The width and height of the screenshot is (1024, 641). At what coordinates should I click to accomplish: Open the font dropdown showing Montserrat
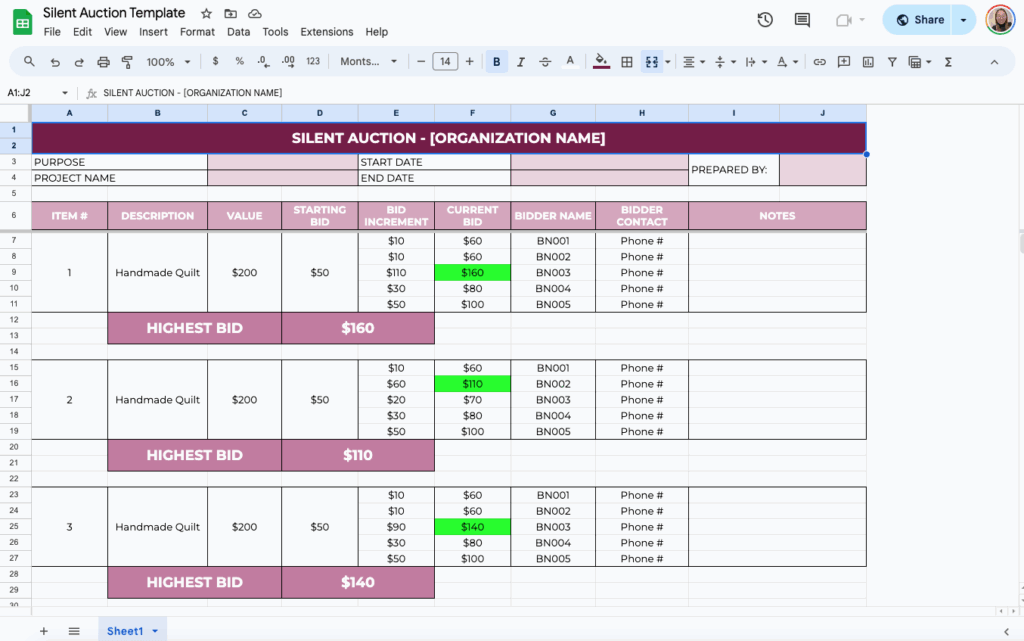point(364,61)
